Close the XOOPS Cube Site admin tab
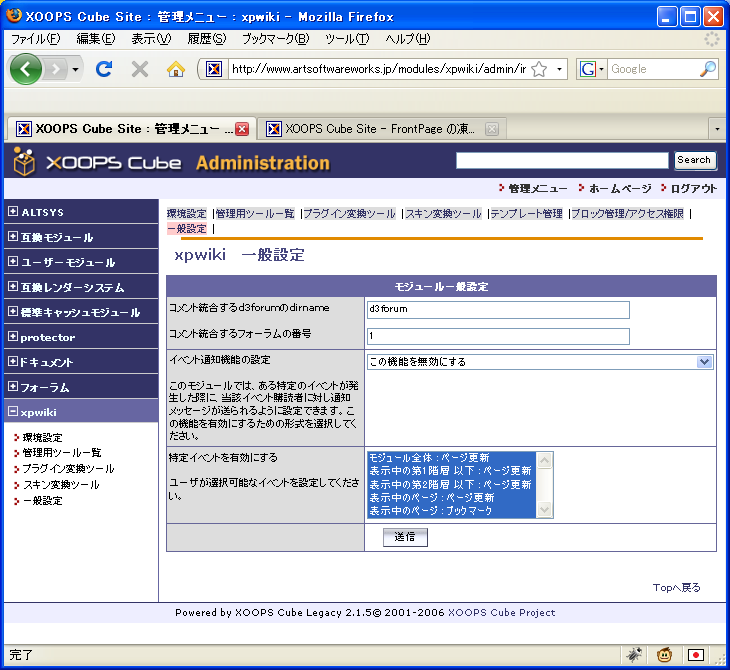The height and width of the screenshot is (670, 730). 242,129
